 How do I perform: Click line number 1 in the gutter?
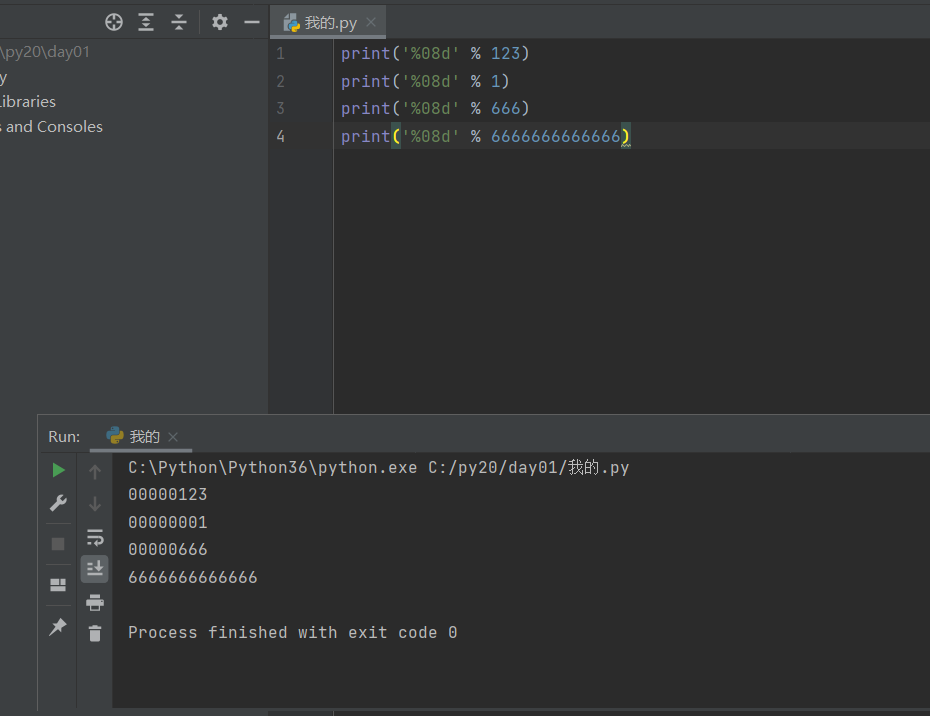281,54
